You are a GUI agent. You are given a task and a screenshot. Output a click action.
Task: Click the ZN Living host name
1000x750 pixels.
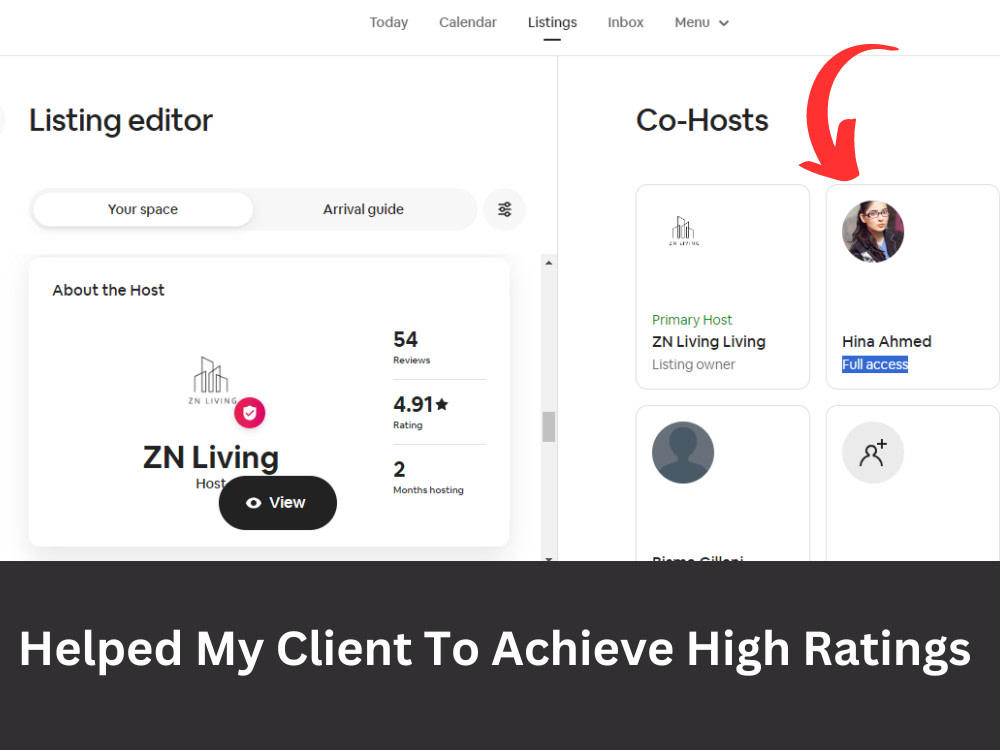(x=211, y=457)
